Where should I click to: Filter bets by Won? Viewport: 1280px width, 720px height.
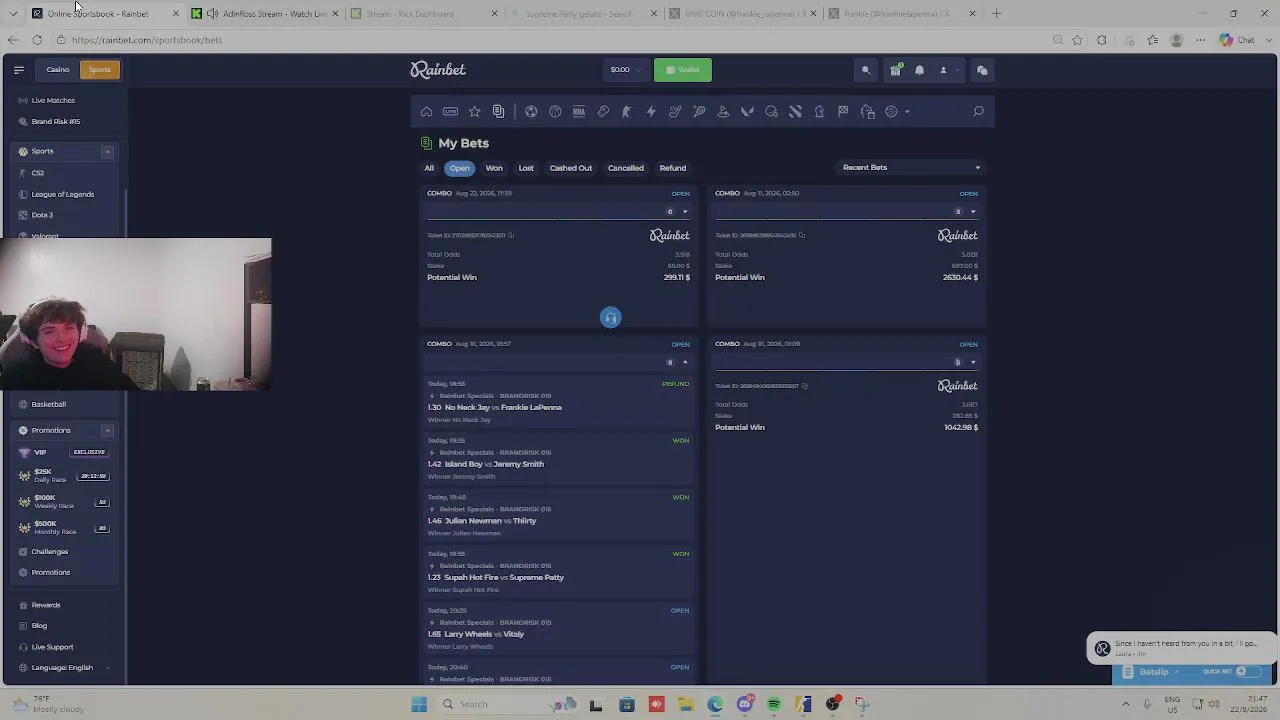click(x=494, y=168)
